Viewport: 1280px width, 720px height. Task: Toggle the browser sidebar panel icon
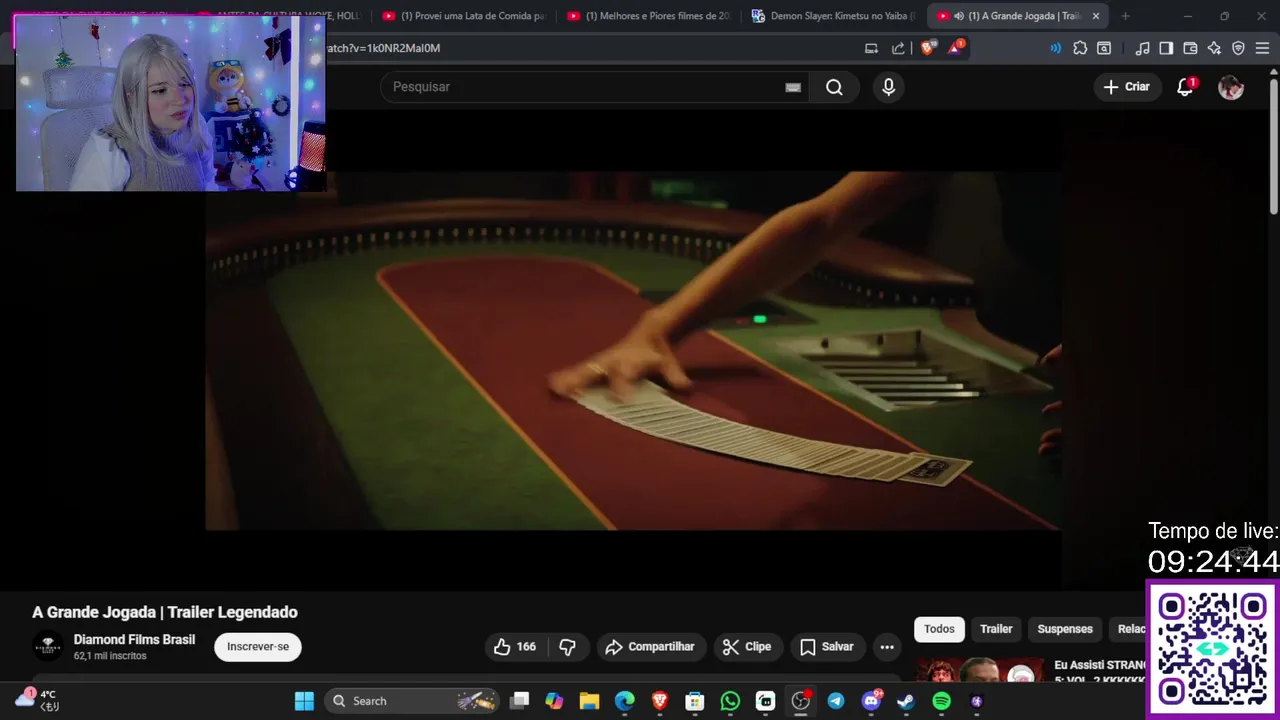(x=1166, y=48)
